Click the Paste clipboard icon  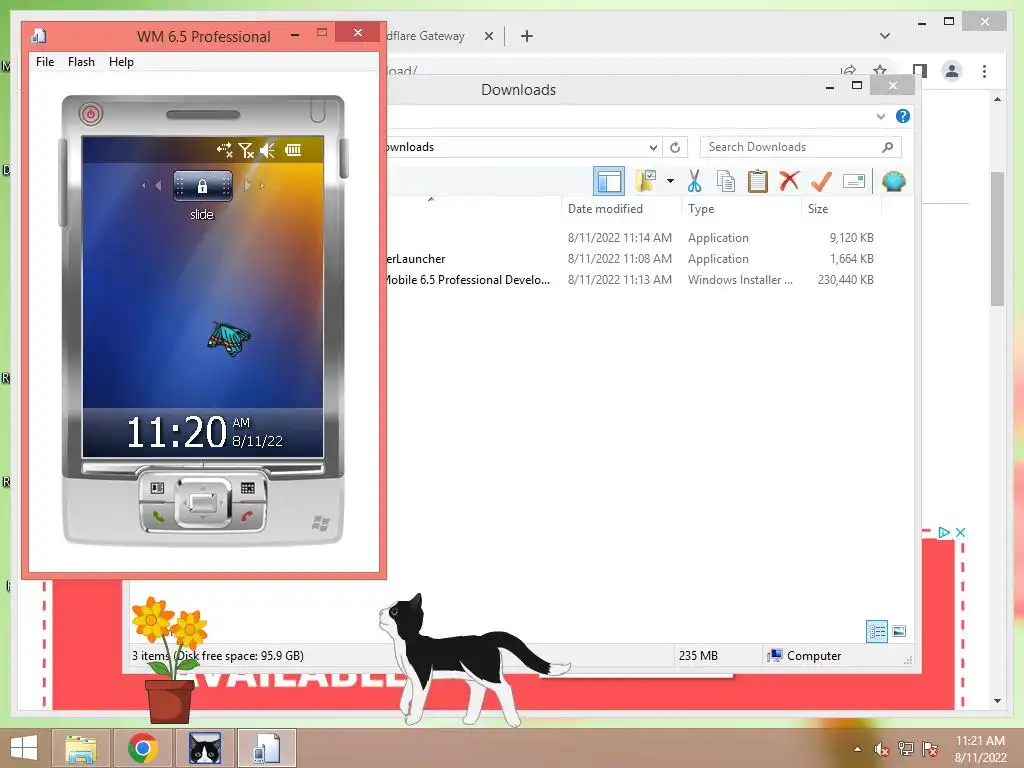coord(758,181)
